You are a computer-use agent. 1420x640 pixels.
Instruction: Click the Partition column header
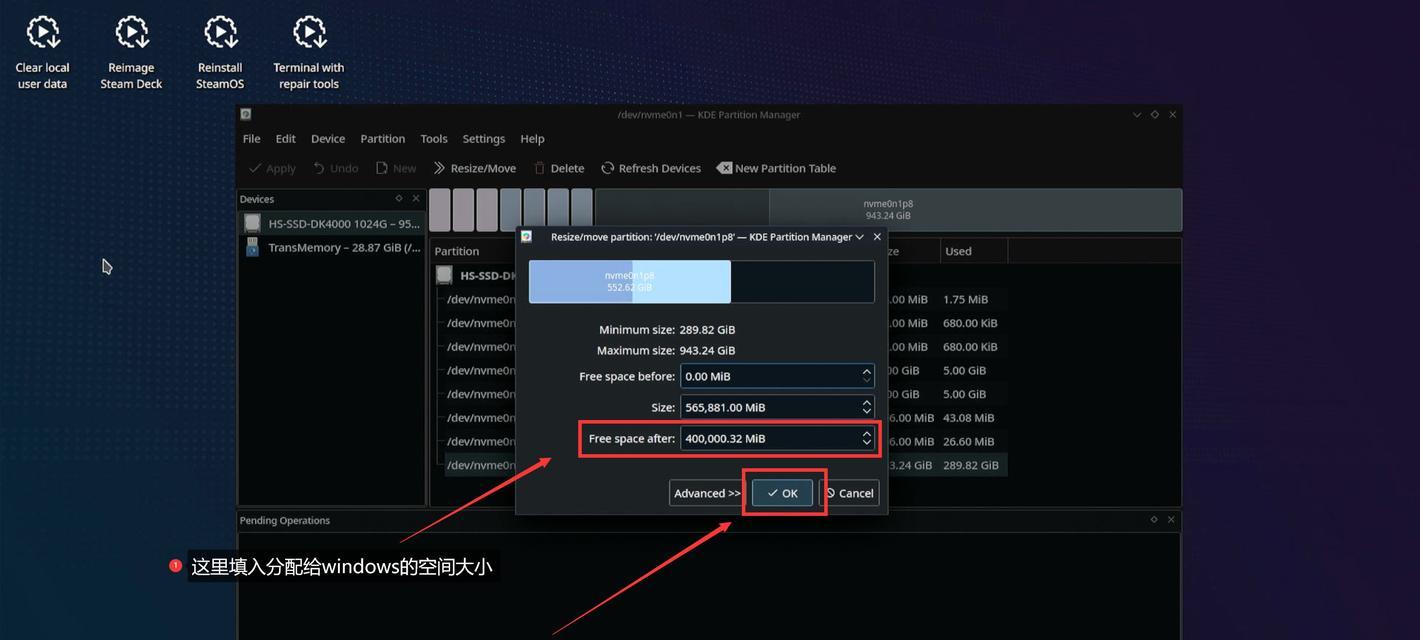(457, 251)
